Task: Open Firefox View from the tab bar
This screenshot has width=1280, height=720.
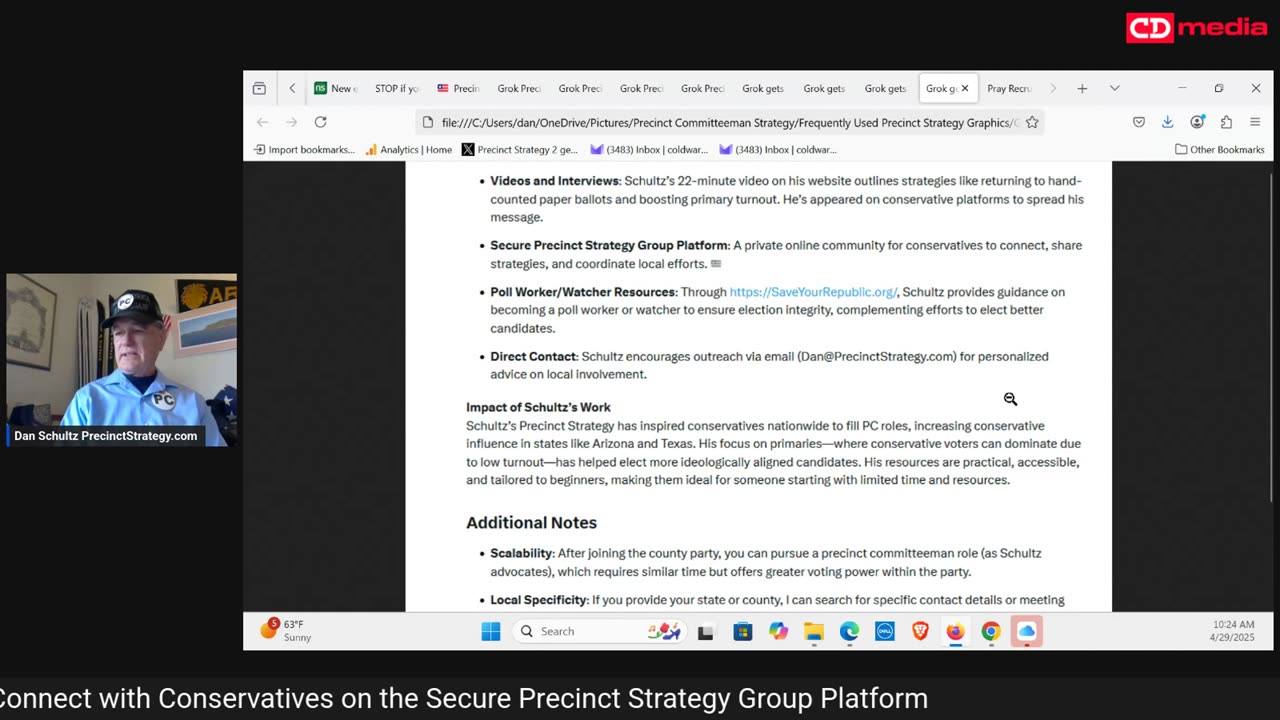Action: point(259,88)
